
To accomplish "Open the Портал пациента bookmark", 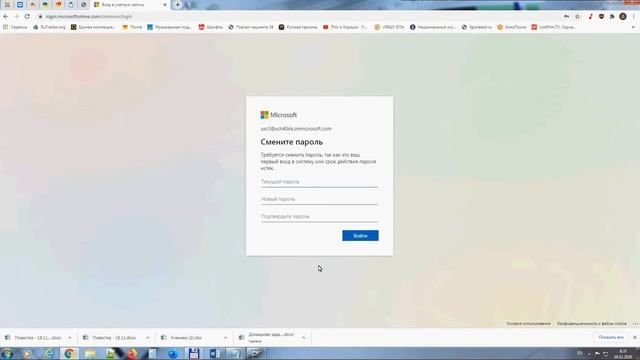I will [251, 27].
